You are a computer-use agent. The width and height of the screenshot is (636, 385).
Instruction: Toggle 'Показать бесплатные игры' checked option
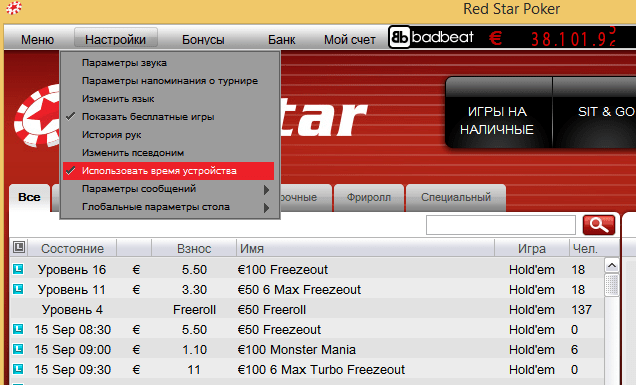169,117
